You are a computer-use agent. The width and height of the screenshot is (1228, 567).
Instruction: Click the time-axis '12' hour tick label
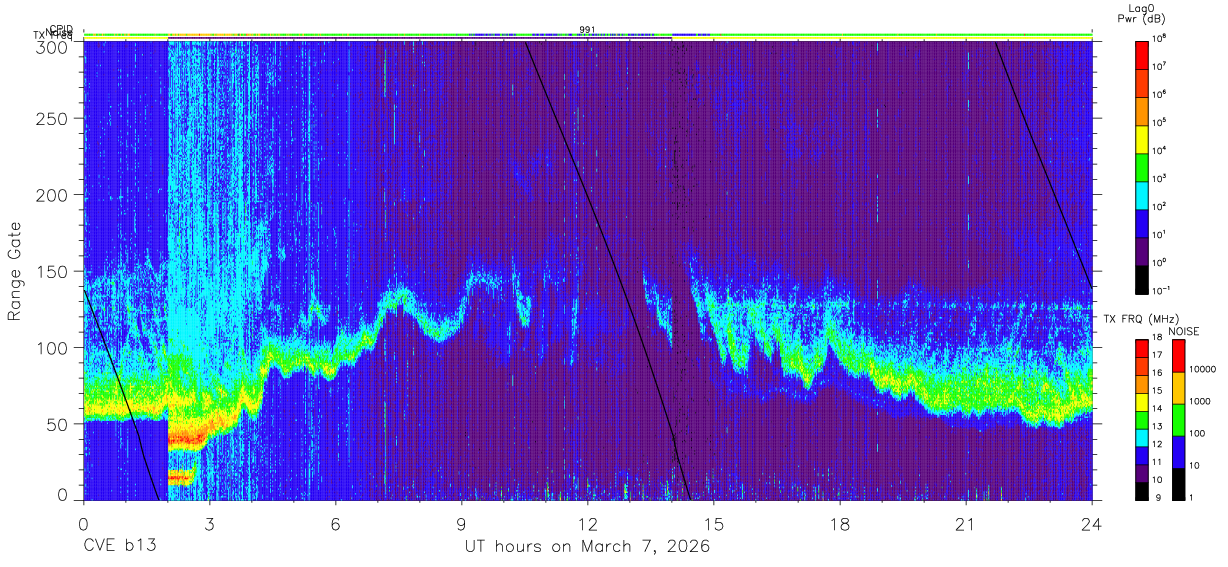point(587,525)
